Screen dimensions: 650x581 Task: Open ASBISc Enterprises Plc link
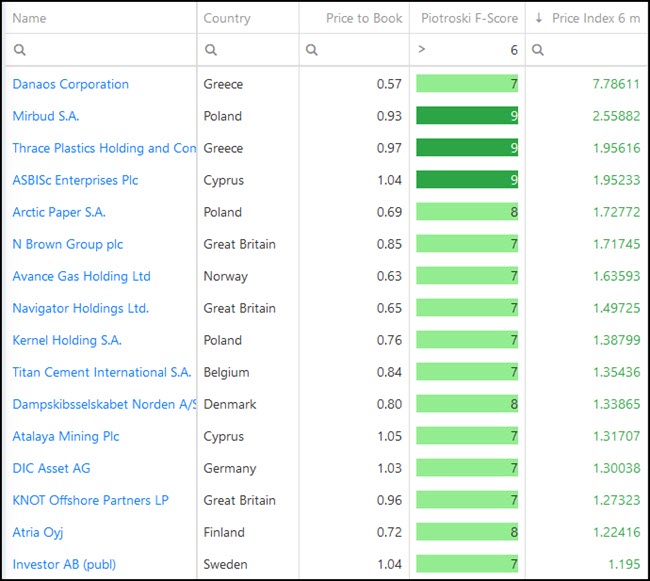(75, 180)
